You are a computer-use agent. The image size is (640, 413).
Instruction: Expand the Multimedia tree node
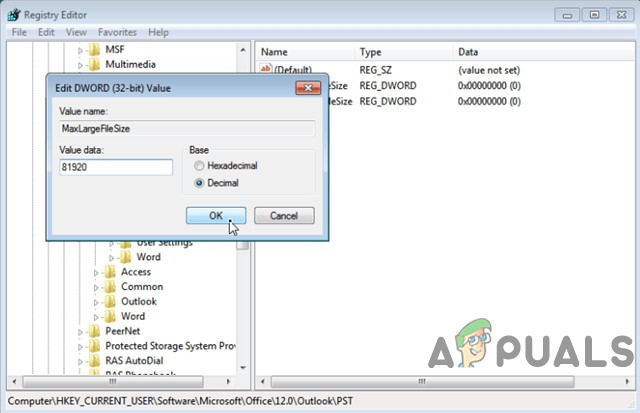coord(80,65)
